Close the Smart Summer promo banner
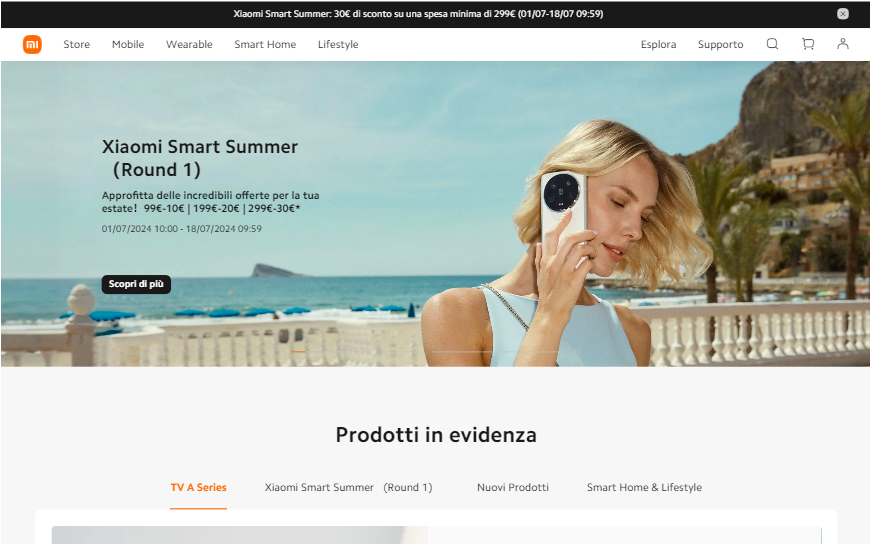 click(x=843, y=14)
